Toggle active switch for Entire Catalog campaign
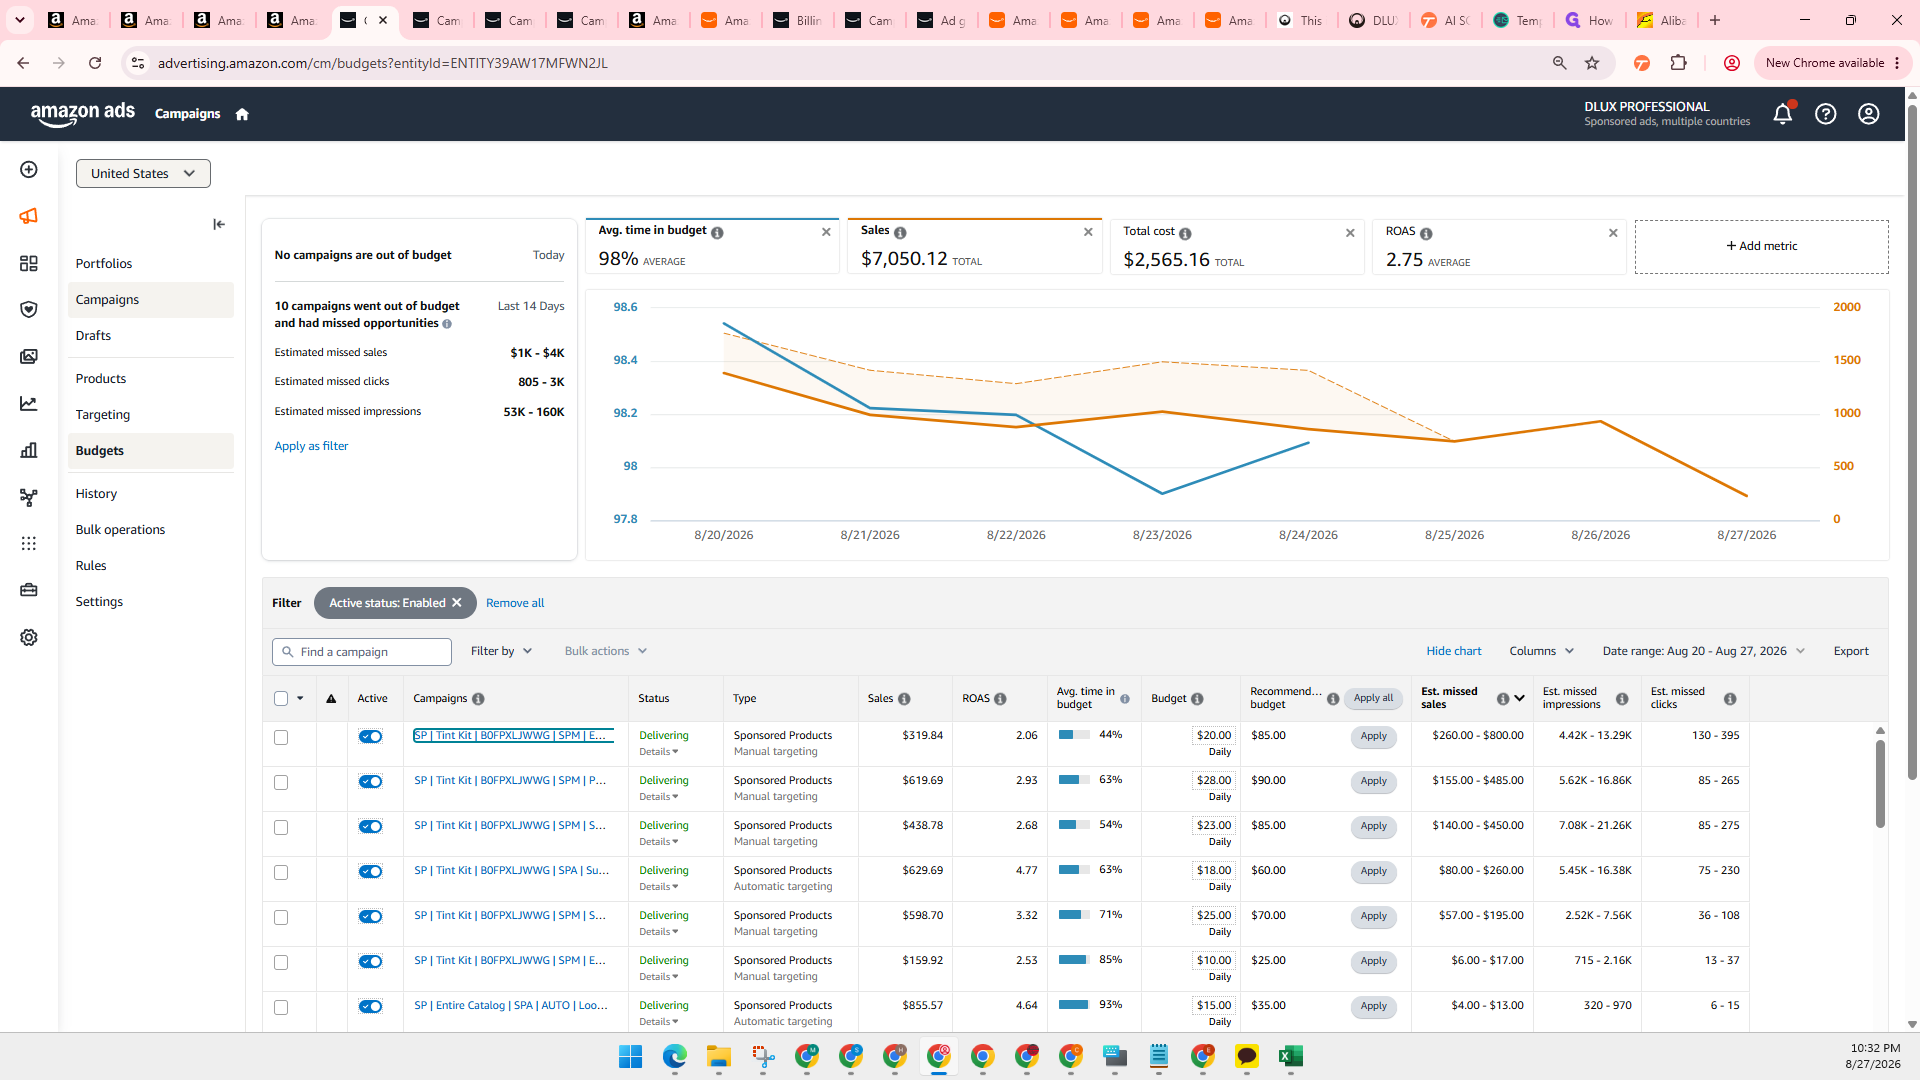 (x=370, y=1007)
